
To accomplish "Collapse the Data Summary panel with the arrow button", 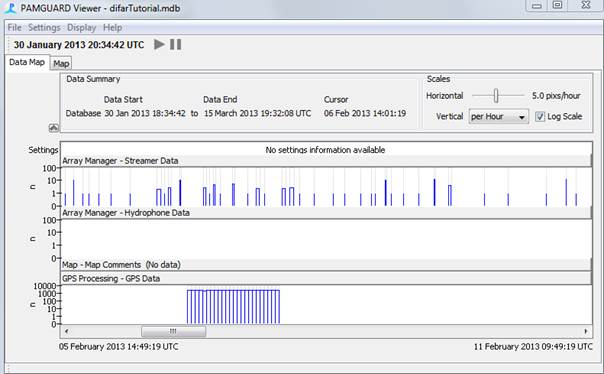I will pyautogui.click(x=54, y=127).
